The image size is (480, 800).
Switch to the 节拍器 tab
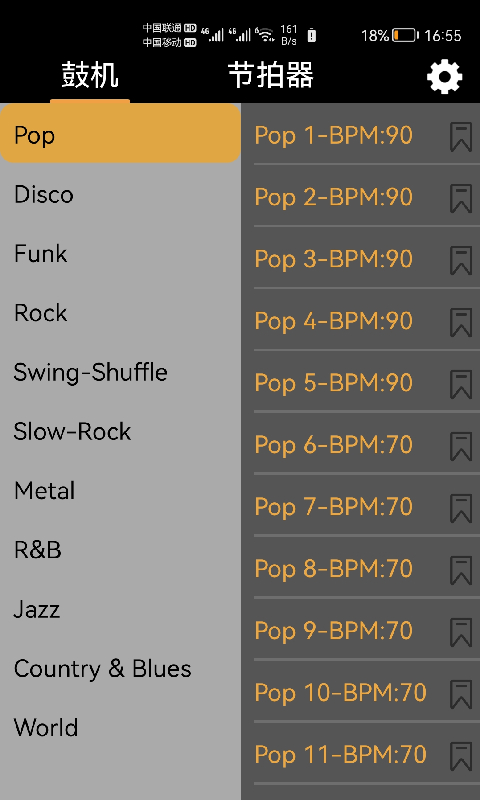point(270,76)
